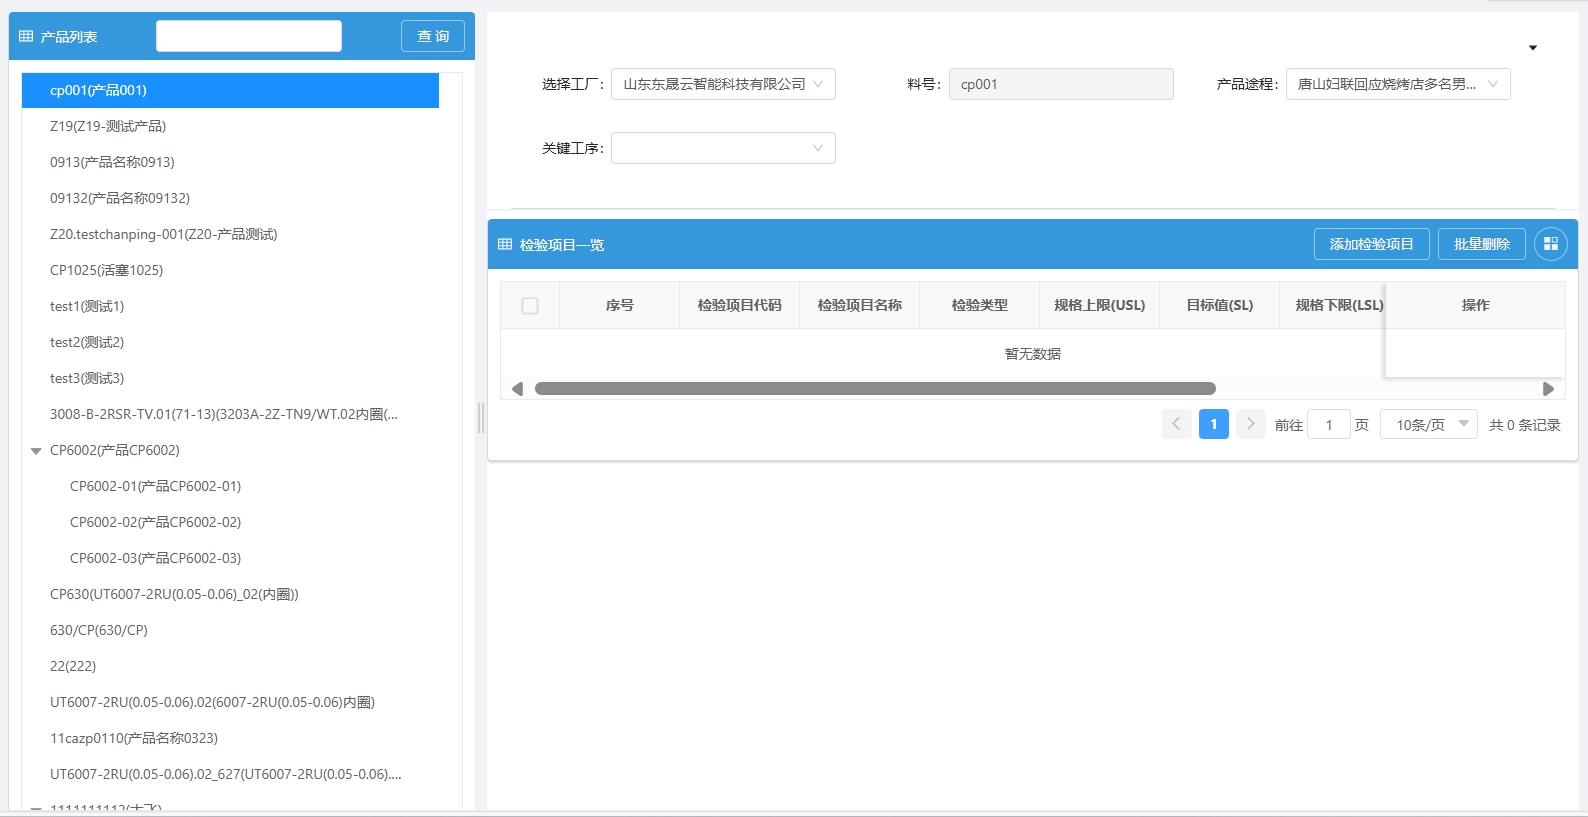
Task: Click the 共 0 条记录 total count
Action: click(1525, 425)
